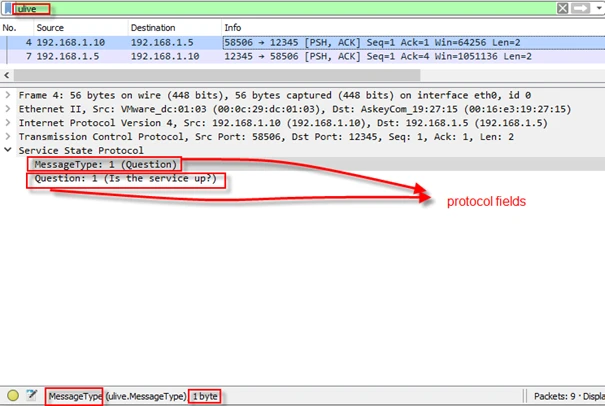This screenshot has height=406, width=605.
Task: Open capture file properties pencil icon
Action: 32,396
